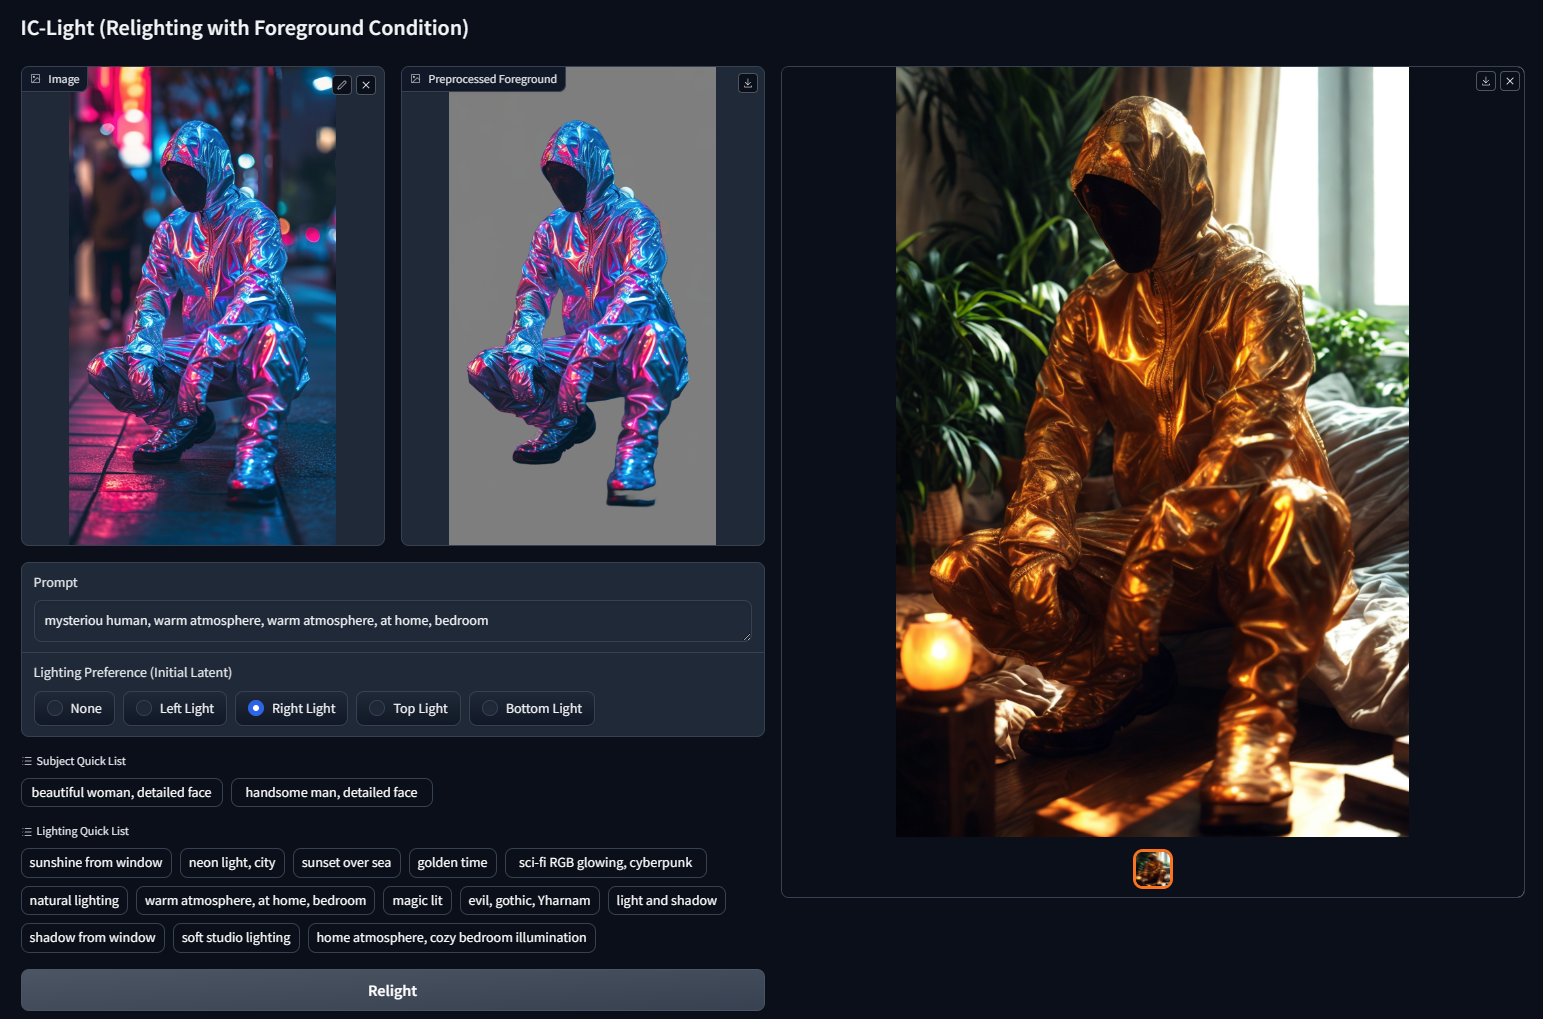
Task: Click inside the Prompt text field
Action: [x=392, y=621]
